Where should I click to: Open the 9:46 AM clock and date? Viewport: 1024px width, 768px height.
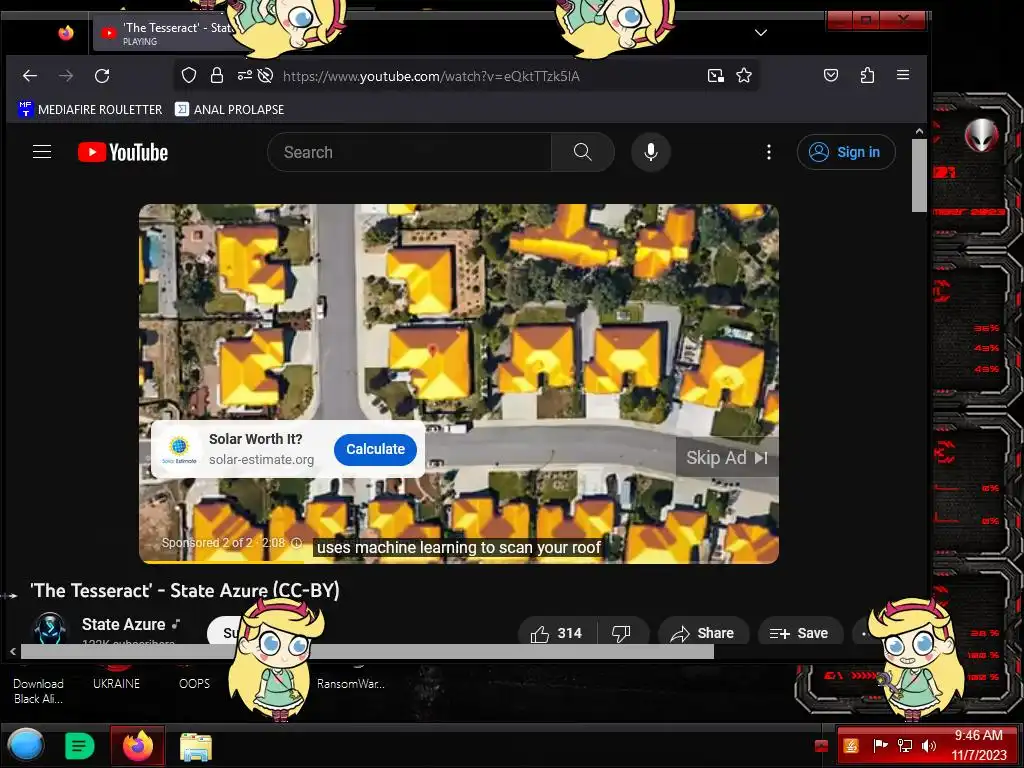tap(978, 745)
